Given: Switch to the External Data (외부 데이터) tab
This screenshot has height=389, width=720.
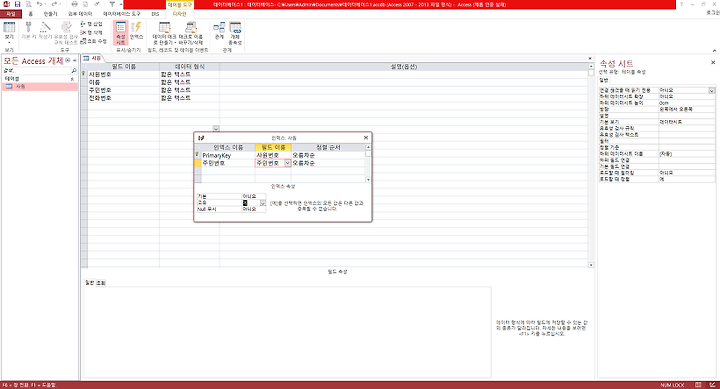Looking at the screenshot, I should tap(80, 14).
